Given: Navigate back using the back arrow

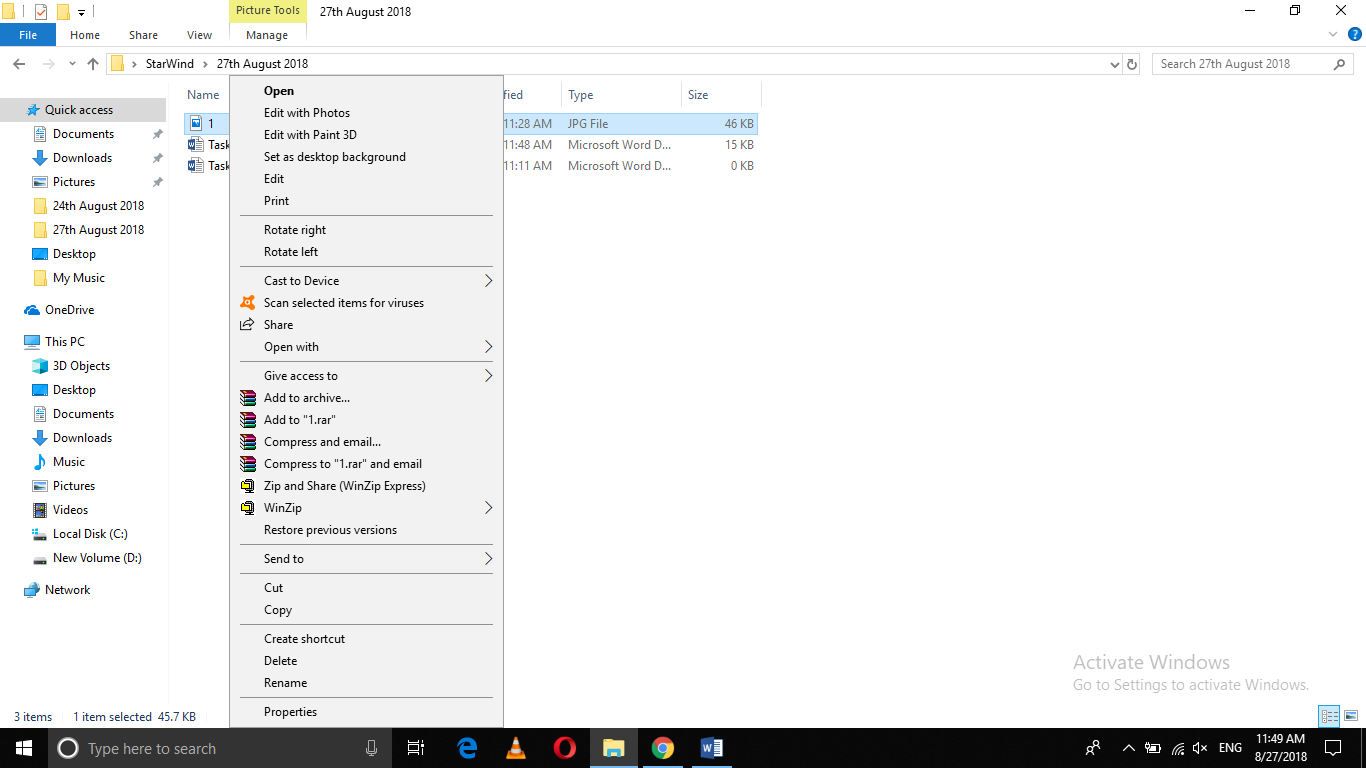Looking at the screenshot, I should click(18, 63).
